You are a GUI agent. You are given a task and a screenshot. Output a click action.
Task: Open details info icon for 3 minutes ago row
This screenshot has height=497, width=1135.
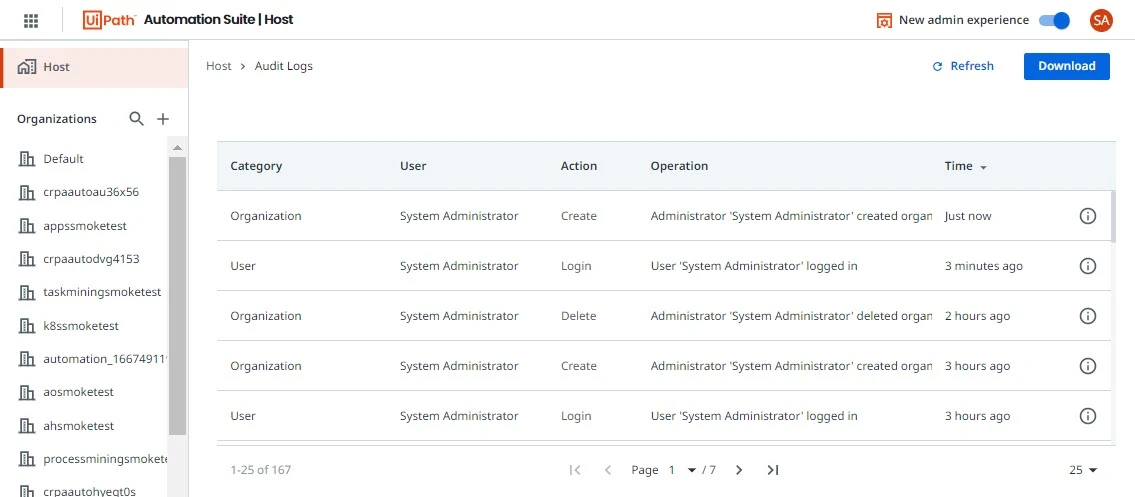pos(1087,266)
